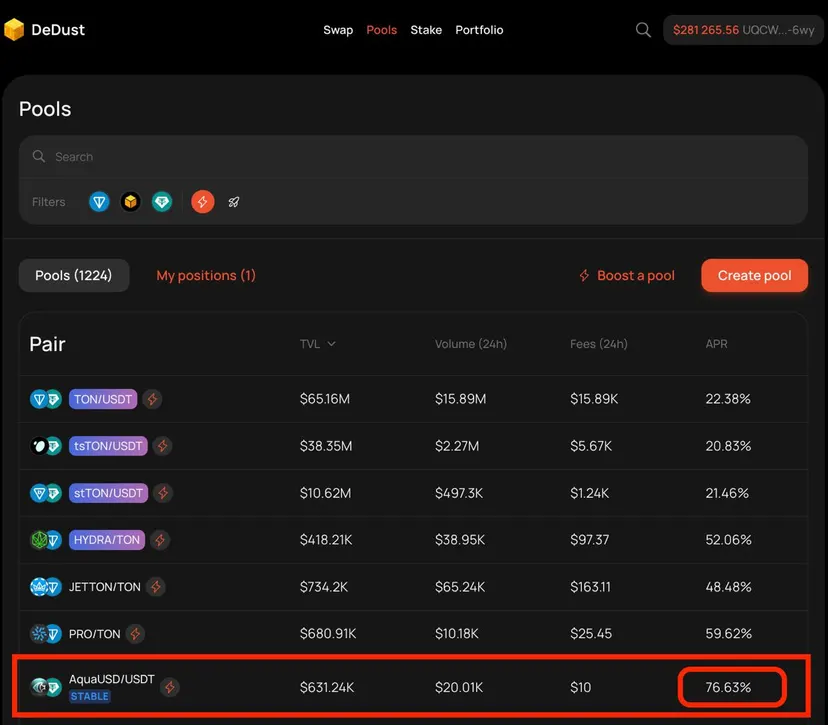Click the $631.24K TVL value
The height and width of the screenshot is (725, 828).
coord(327,688)
